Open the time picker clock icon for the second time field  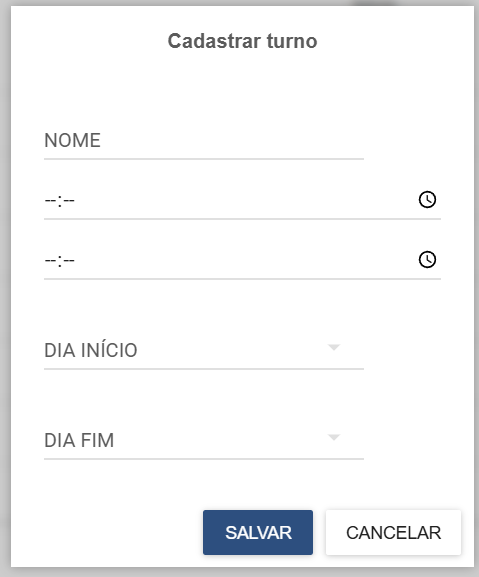427,260
